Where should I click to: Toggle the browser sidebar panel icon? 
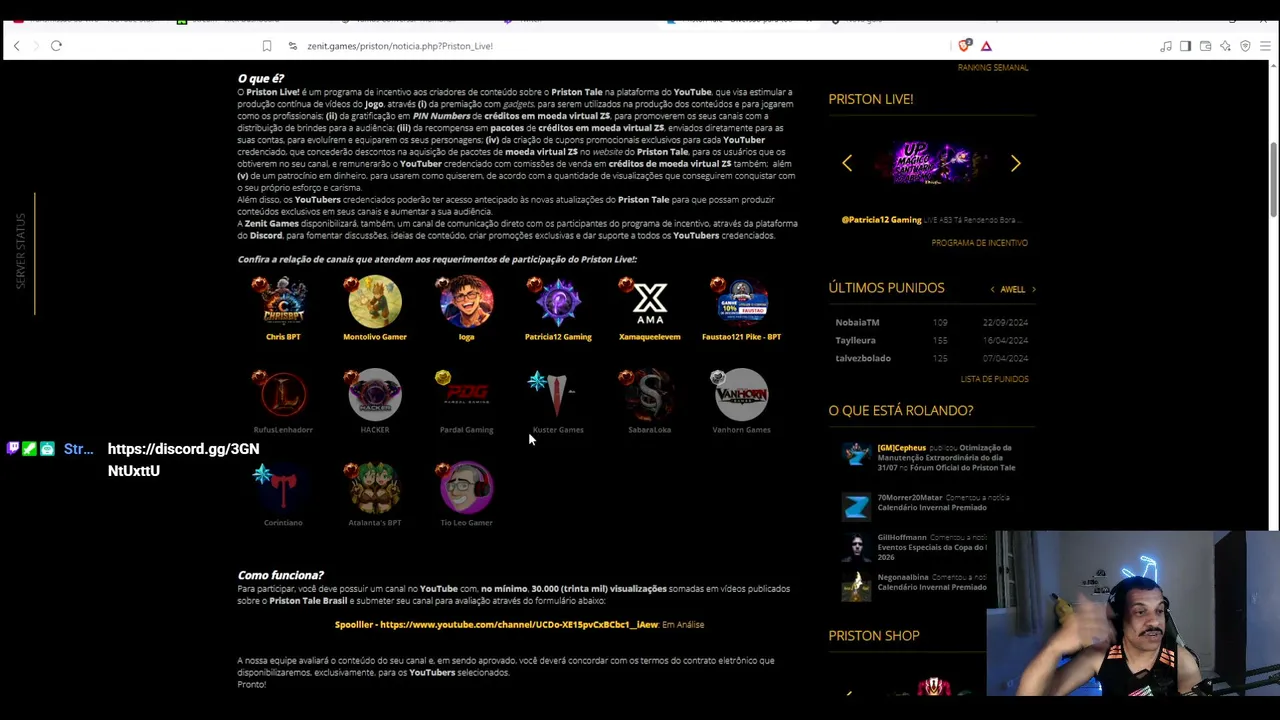[x=1185, y=46]
